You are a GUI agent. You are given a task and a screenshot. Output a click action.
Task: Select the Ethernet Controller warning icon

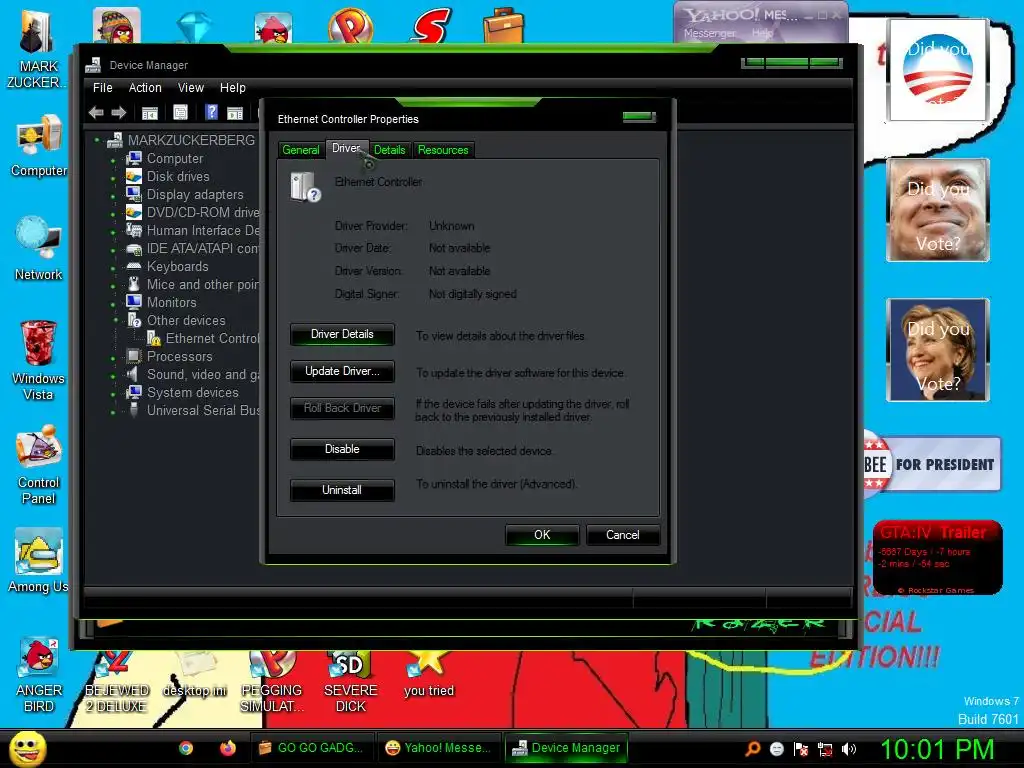[153, 338]
